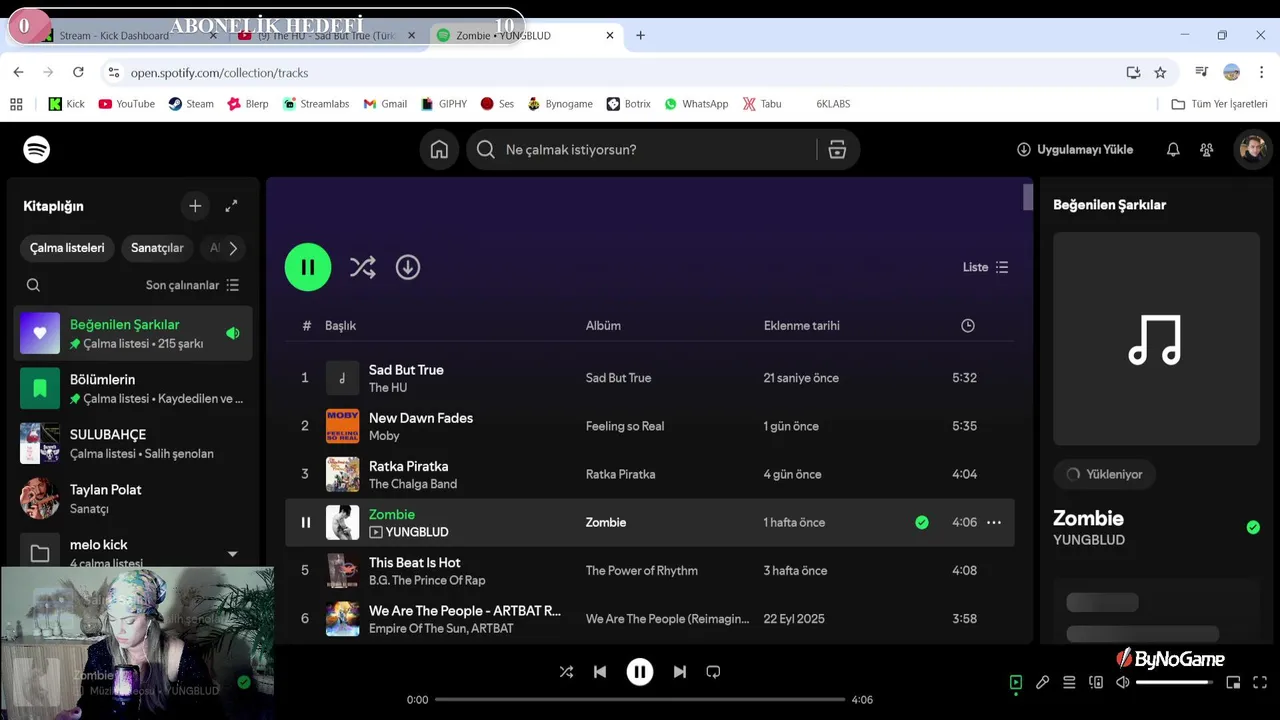Expand the library to full view
The image size is (1280, 720).
[231, 206]
